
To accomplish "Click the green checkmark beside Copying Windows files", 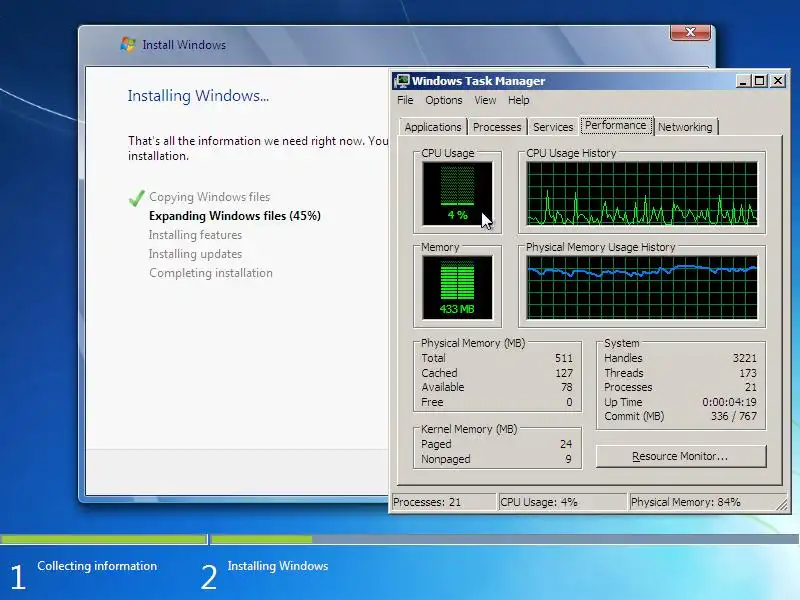I will (x=137, y=198).
